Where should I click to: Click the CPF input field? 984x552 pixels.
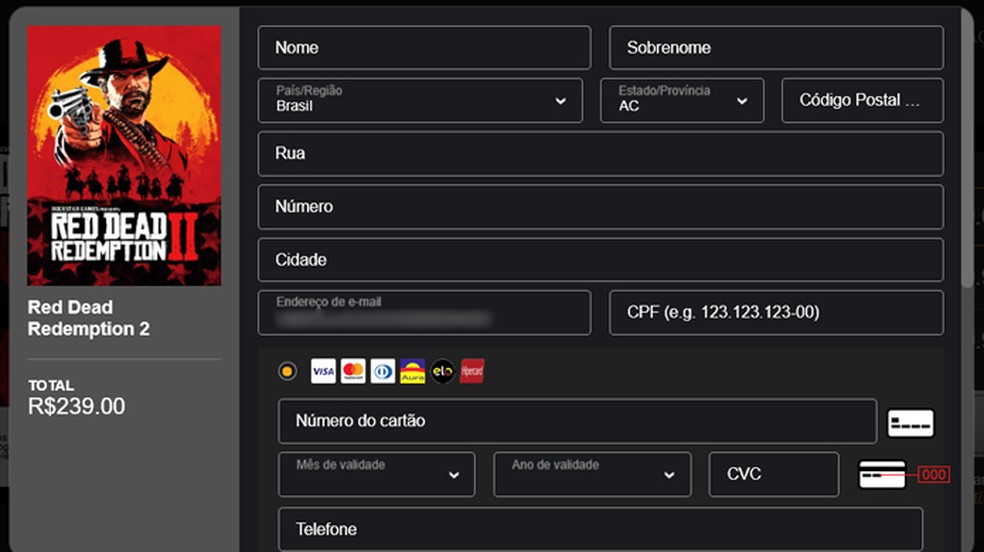click(x=776, y=312)
